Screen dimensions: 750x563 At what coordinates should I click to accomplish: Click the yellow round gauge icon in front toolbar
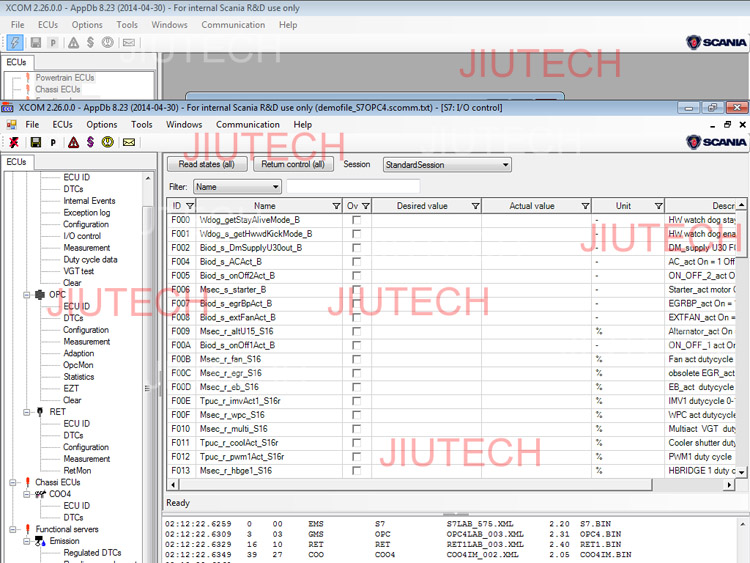(108, 142)
